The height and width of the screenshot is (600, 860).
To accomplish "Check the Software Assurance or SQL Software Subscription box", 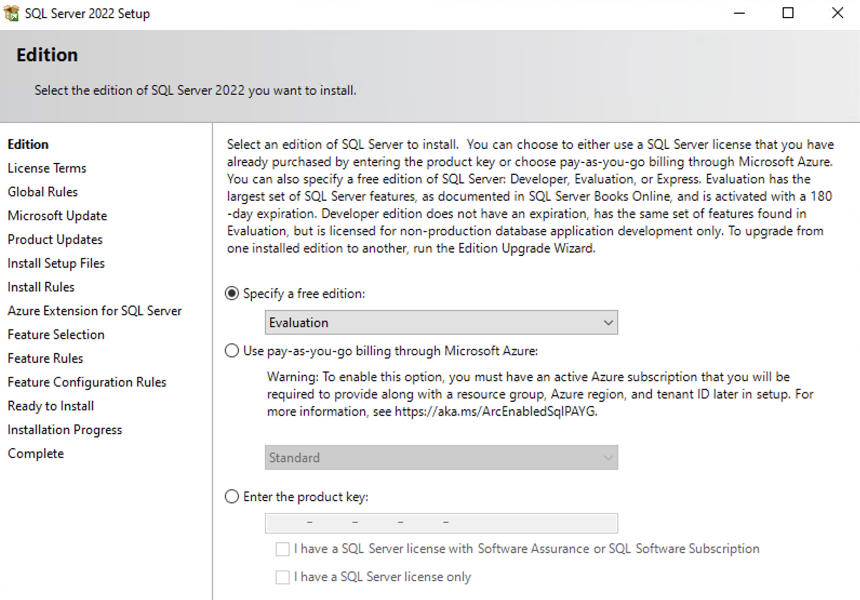I will pos(282,549).
